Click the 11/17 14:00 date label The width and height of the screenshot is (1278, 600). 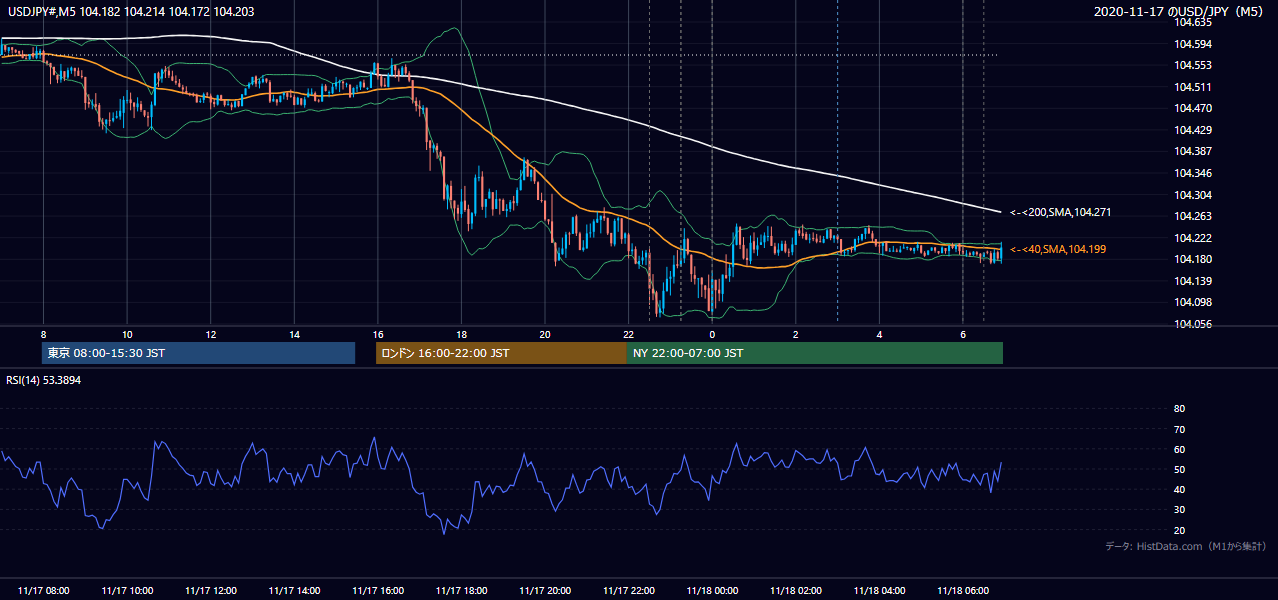294,591
